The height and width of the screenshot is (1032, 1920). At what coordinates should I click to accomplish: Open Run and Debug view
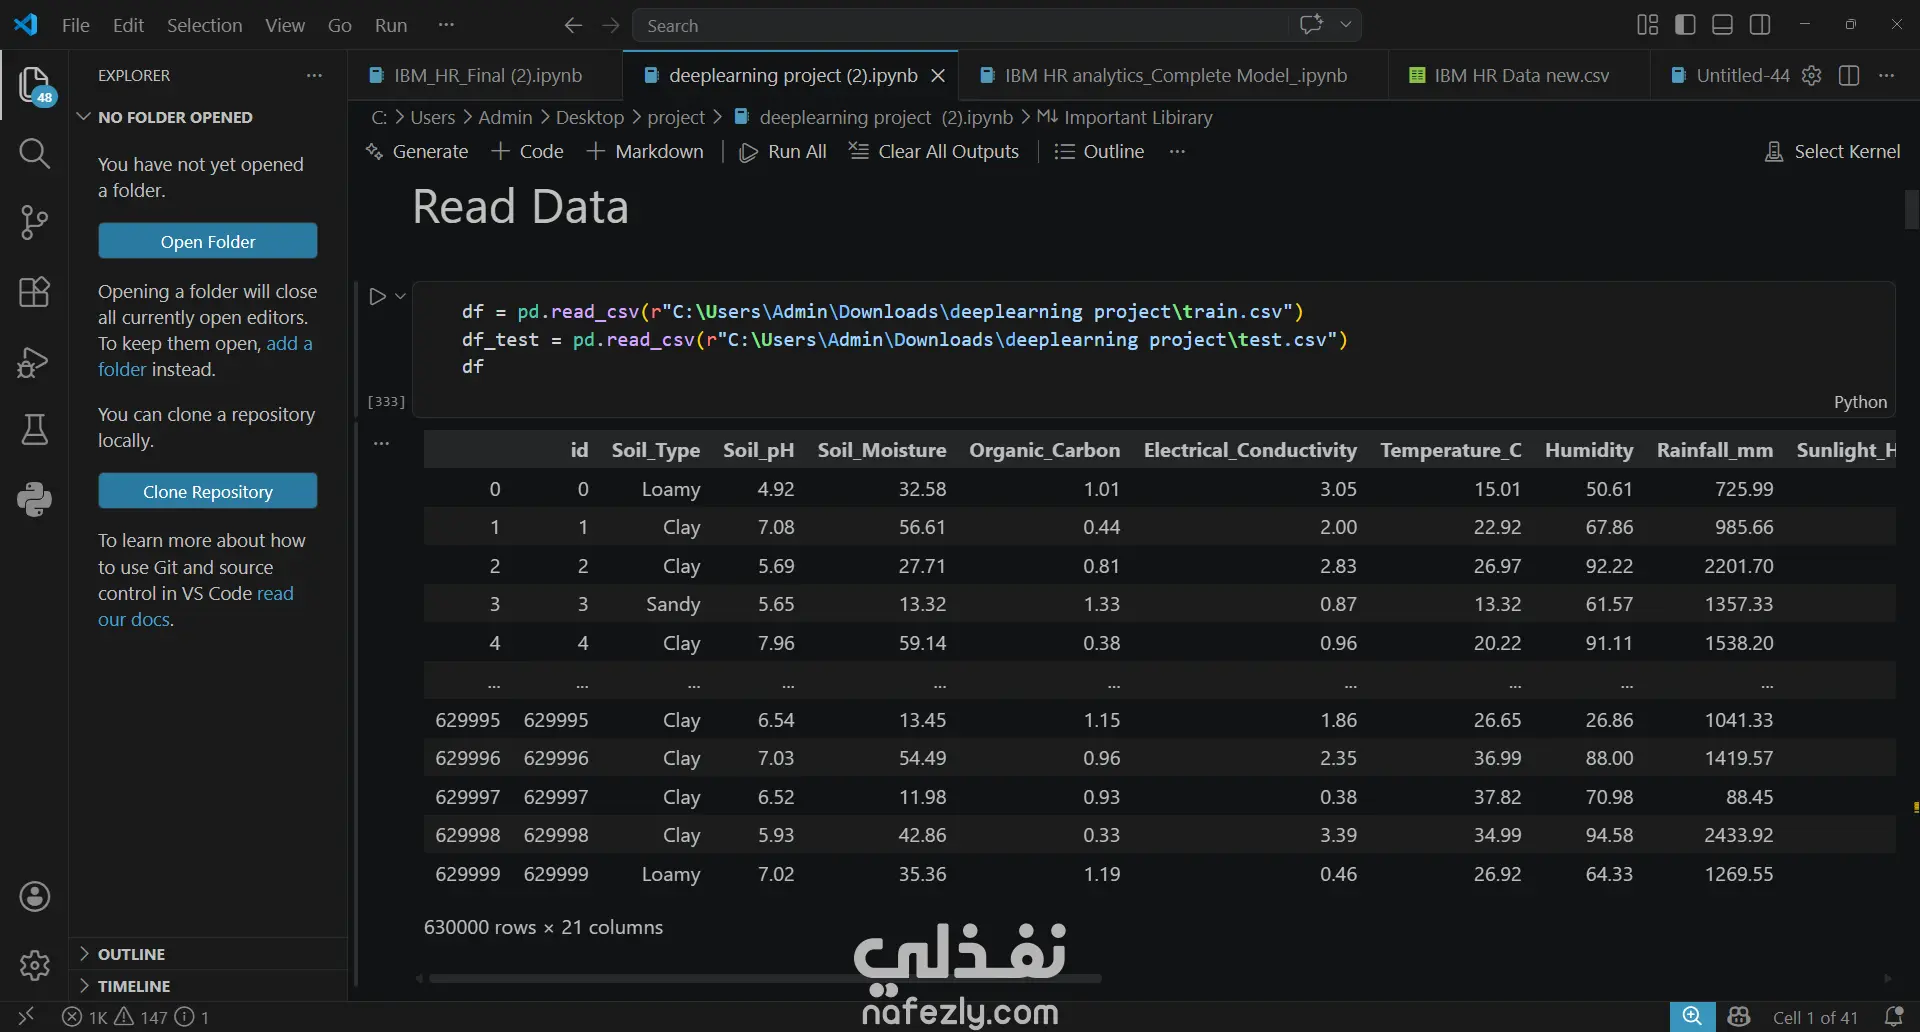click(35, 361)
